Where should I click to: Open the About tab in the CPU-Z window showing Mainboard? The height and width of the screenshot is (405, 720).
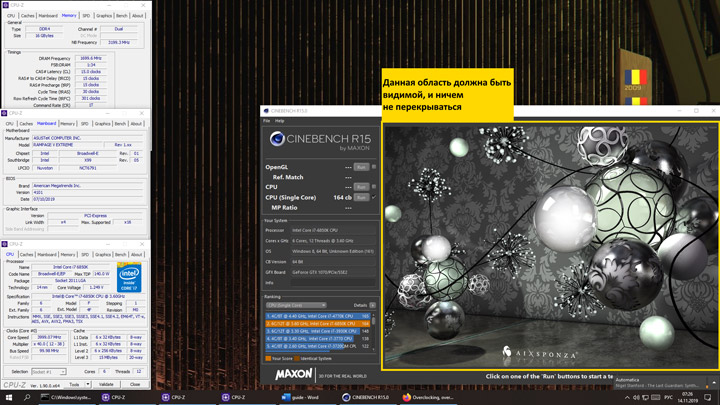pyautogui.click(x=136, y=124)
